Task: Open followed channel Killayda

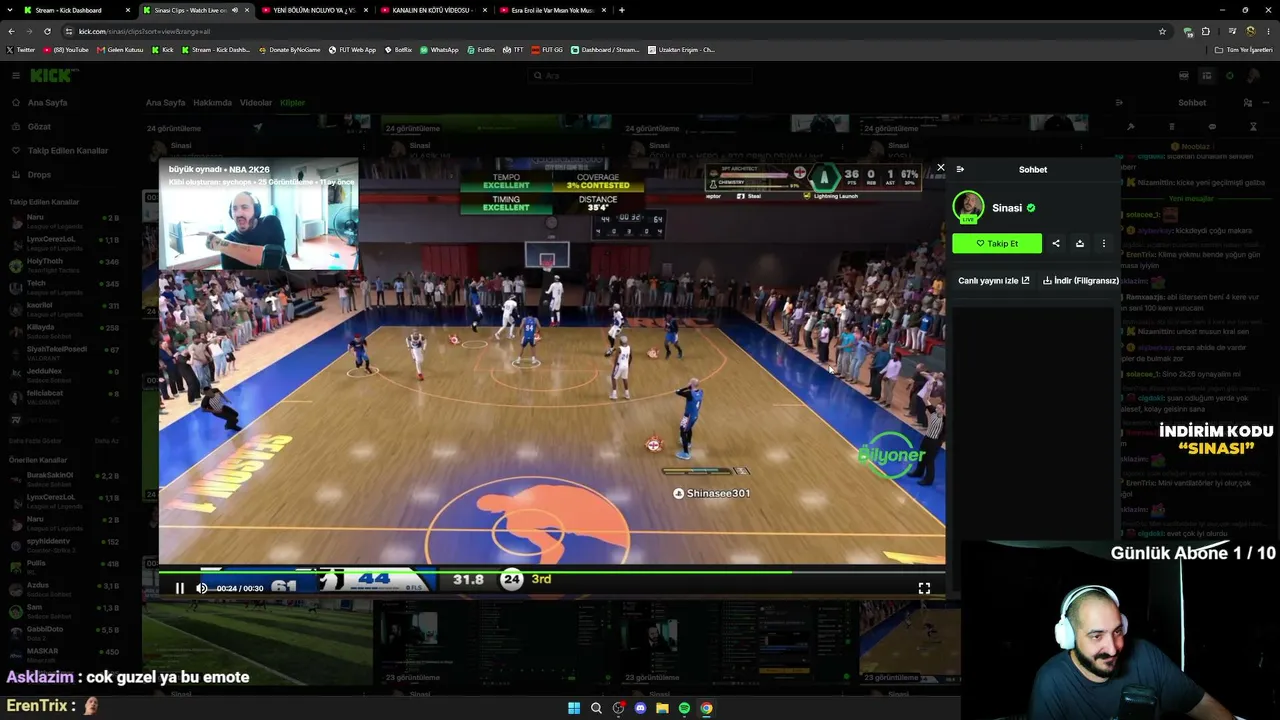Action: point(64,331)
